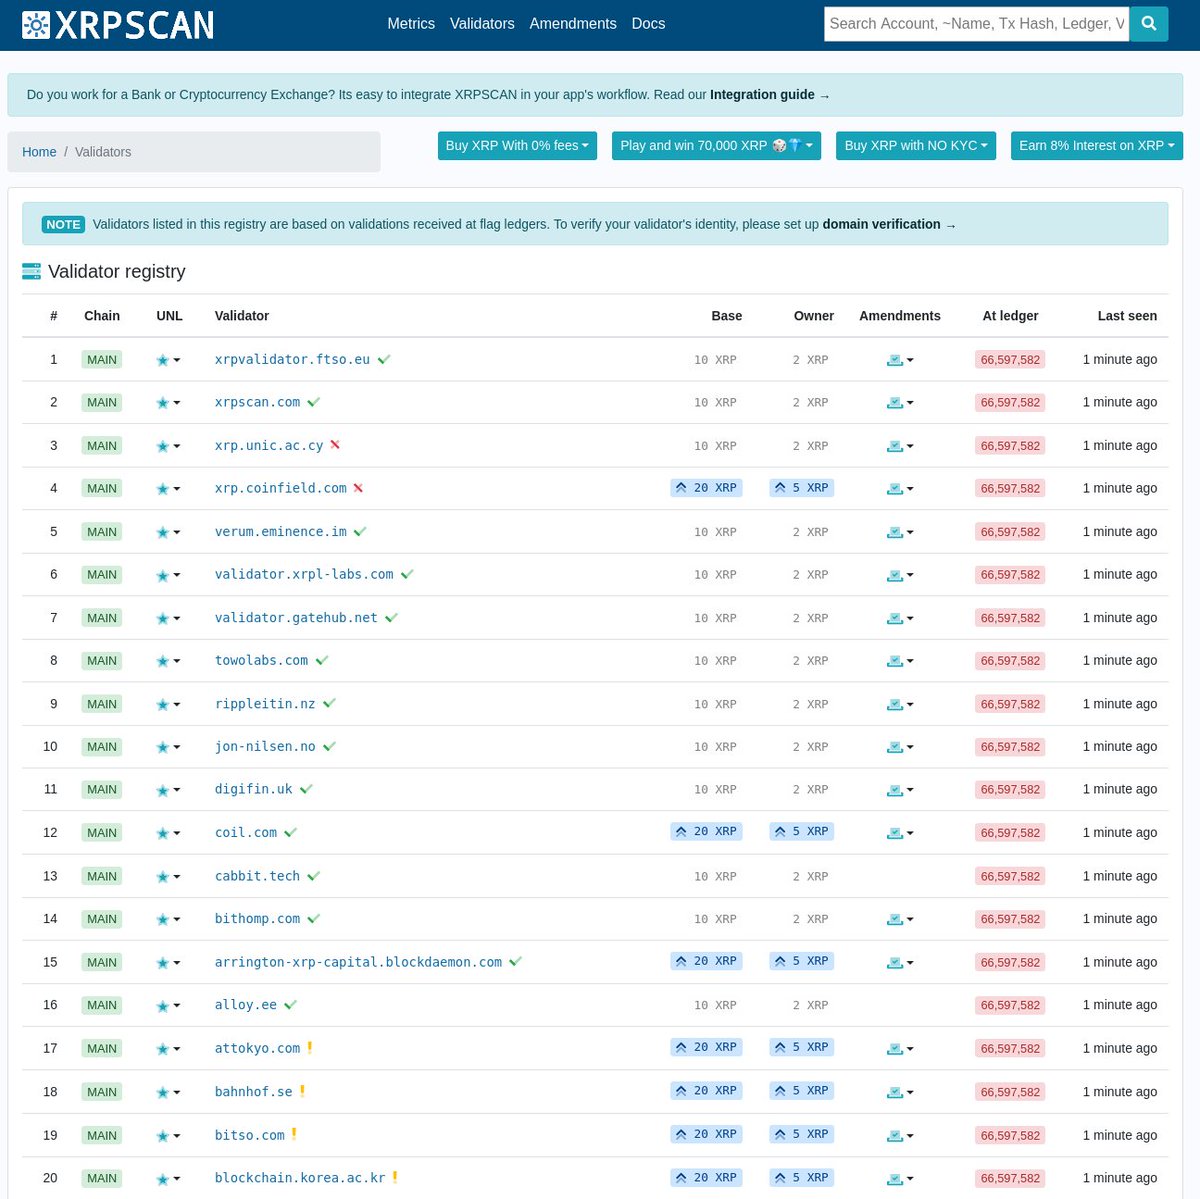Click 10 XRP base value for cabbit.tech
Screen dimensions: 1200x1199
pyautogui.click(x=715, y=876)
